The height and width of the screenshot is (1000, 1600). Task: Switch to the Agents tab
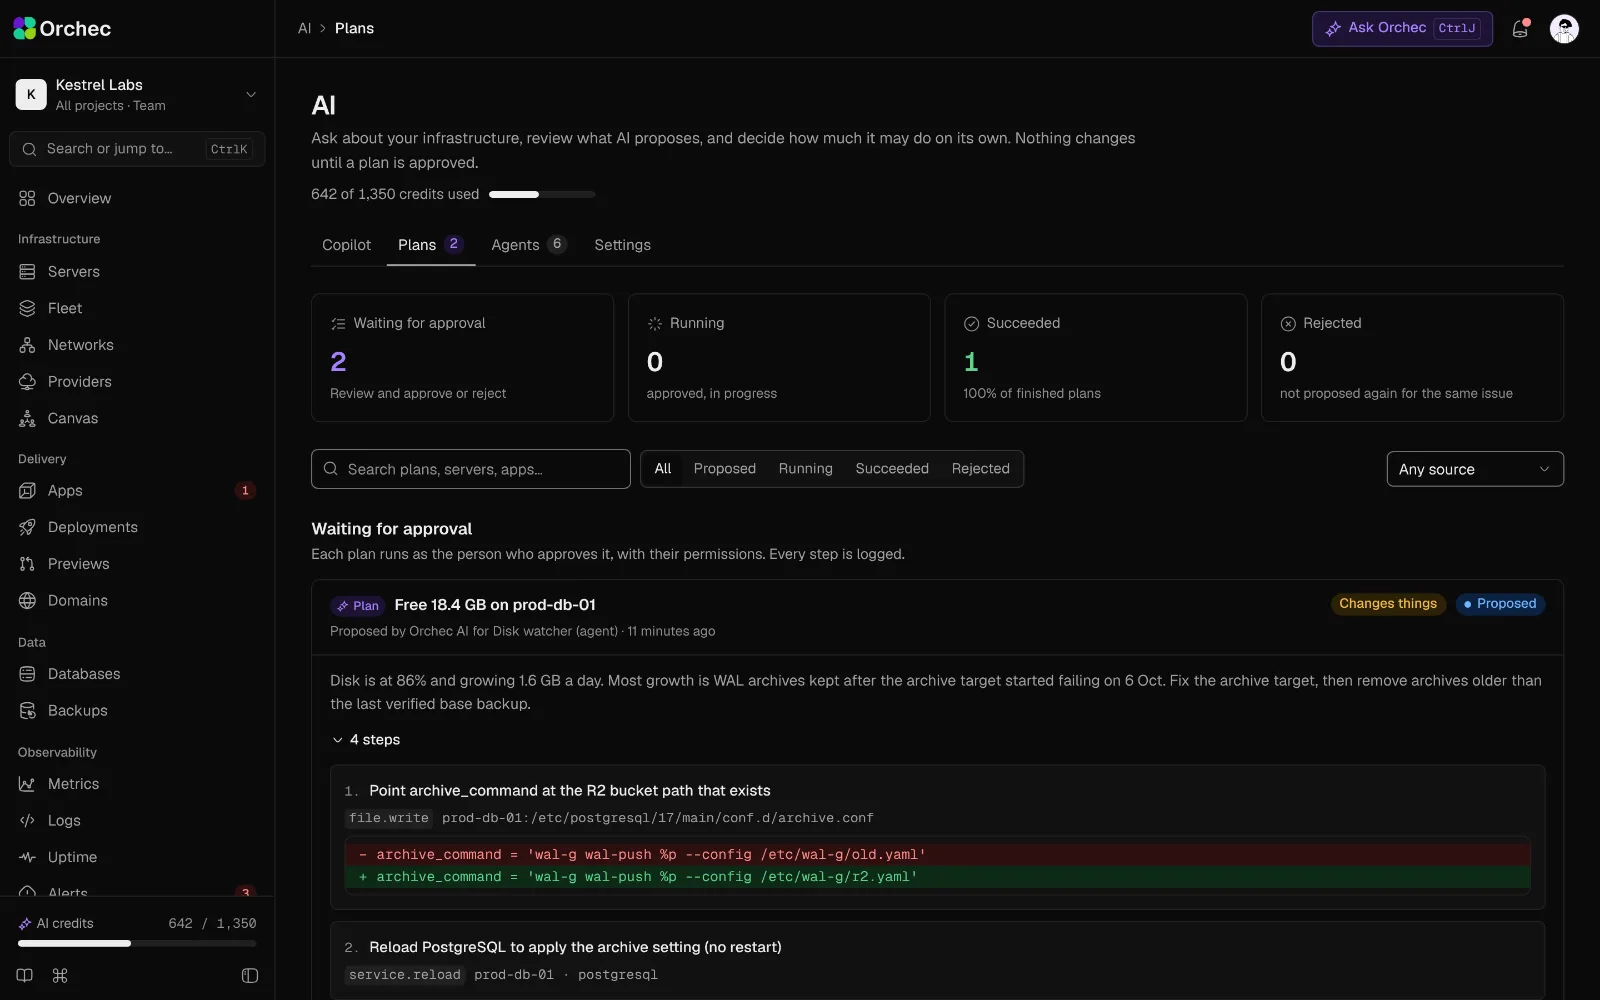pyautogui.click(x=529, y=245)
